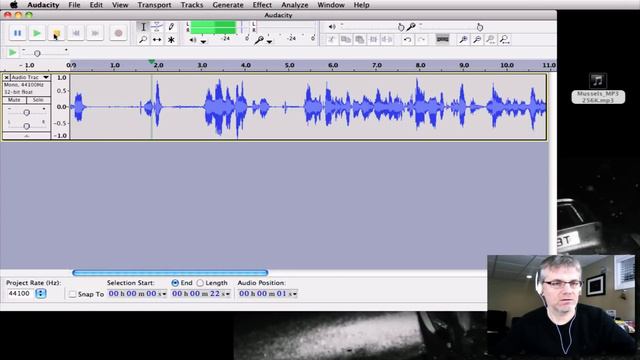Open the Selection Start time format dropdown
Screen dimensions: 640x360
(164, 294)
